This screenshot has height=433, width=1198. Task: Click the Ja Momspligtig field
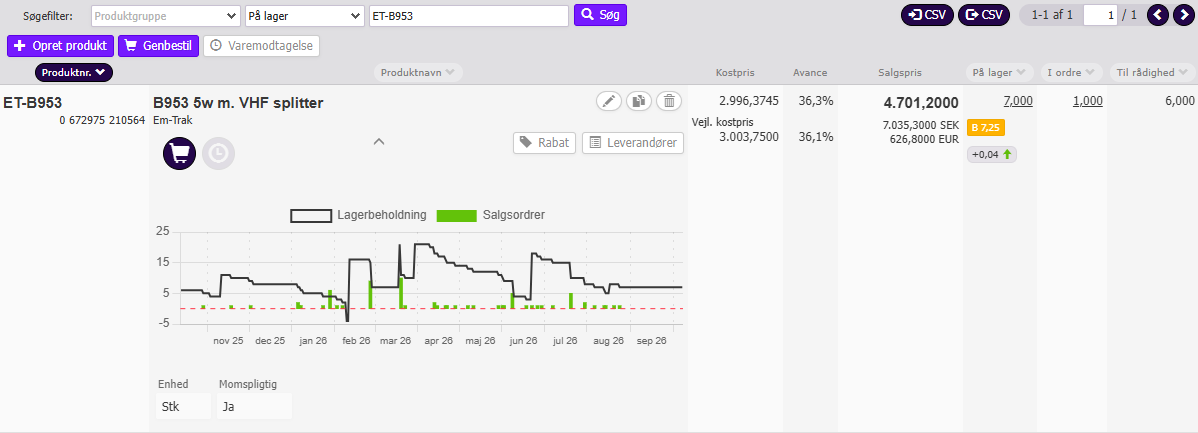[254, 406]
